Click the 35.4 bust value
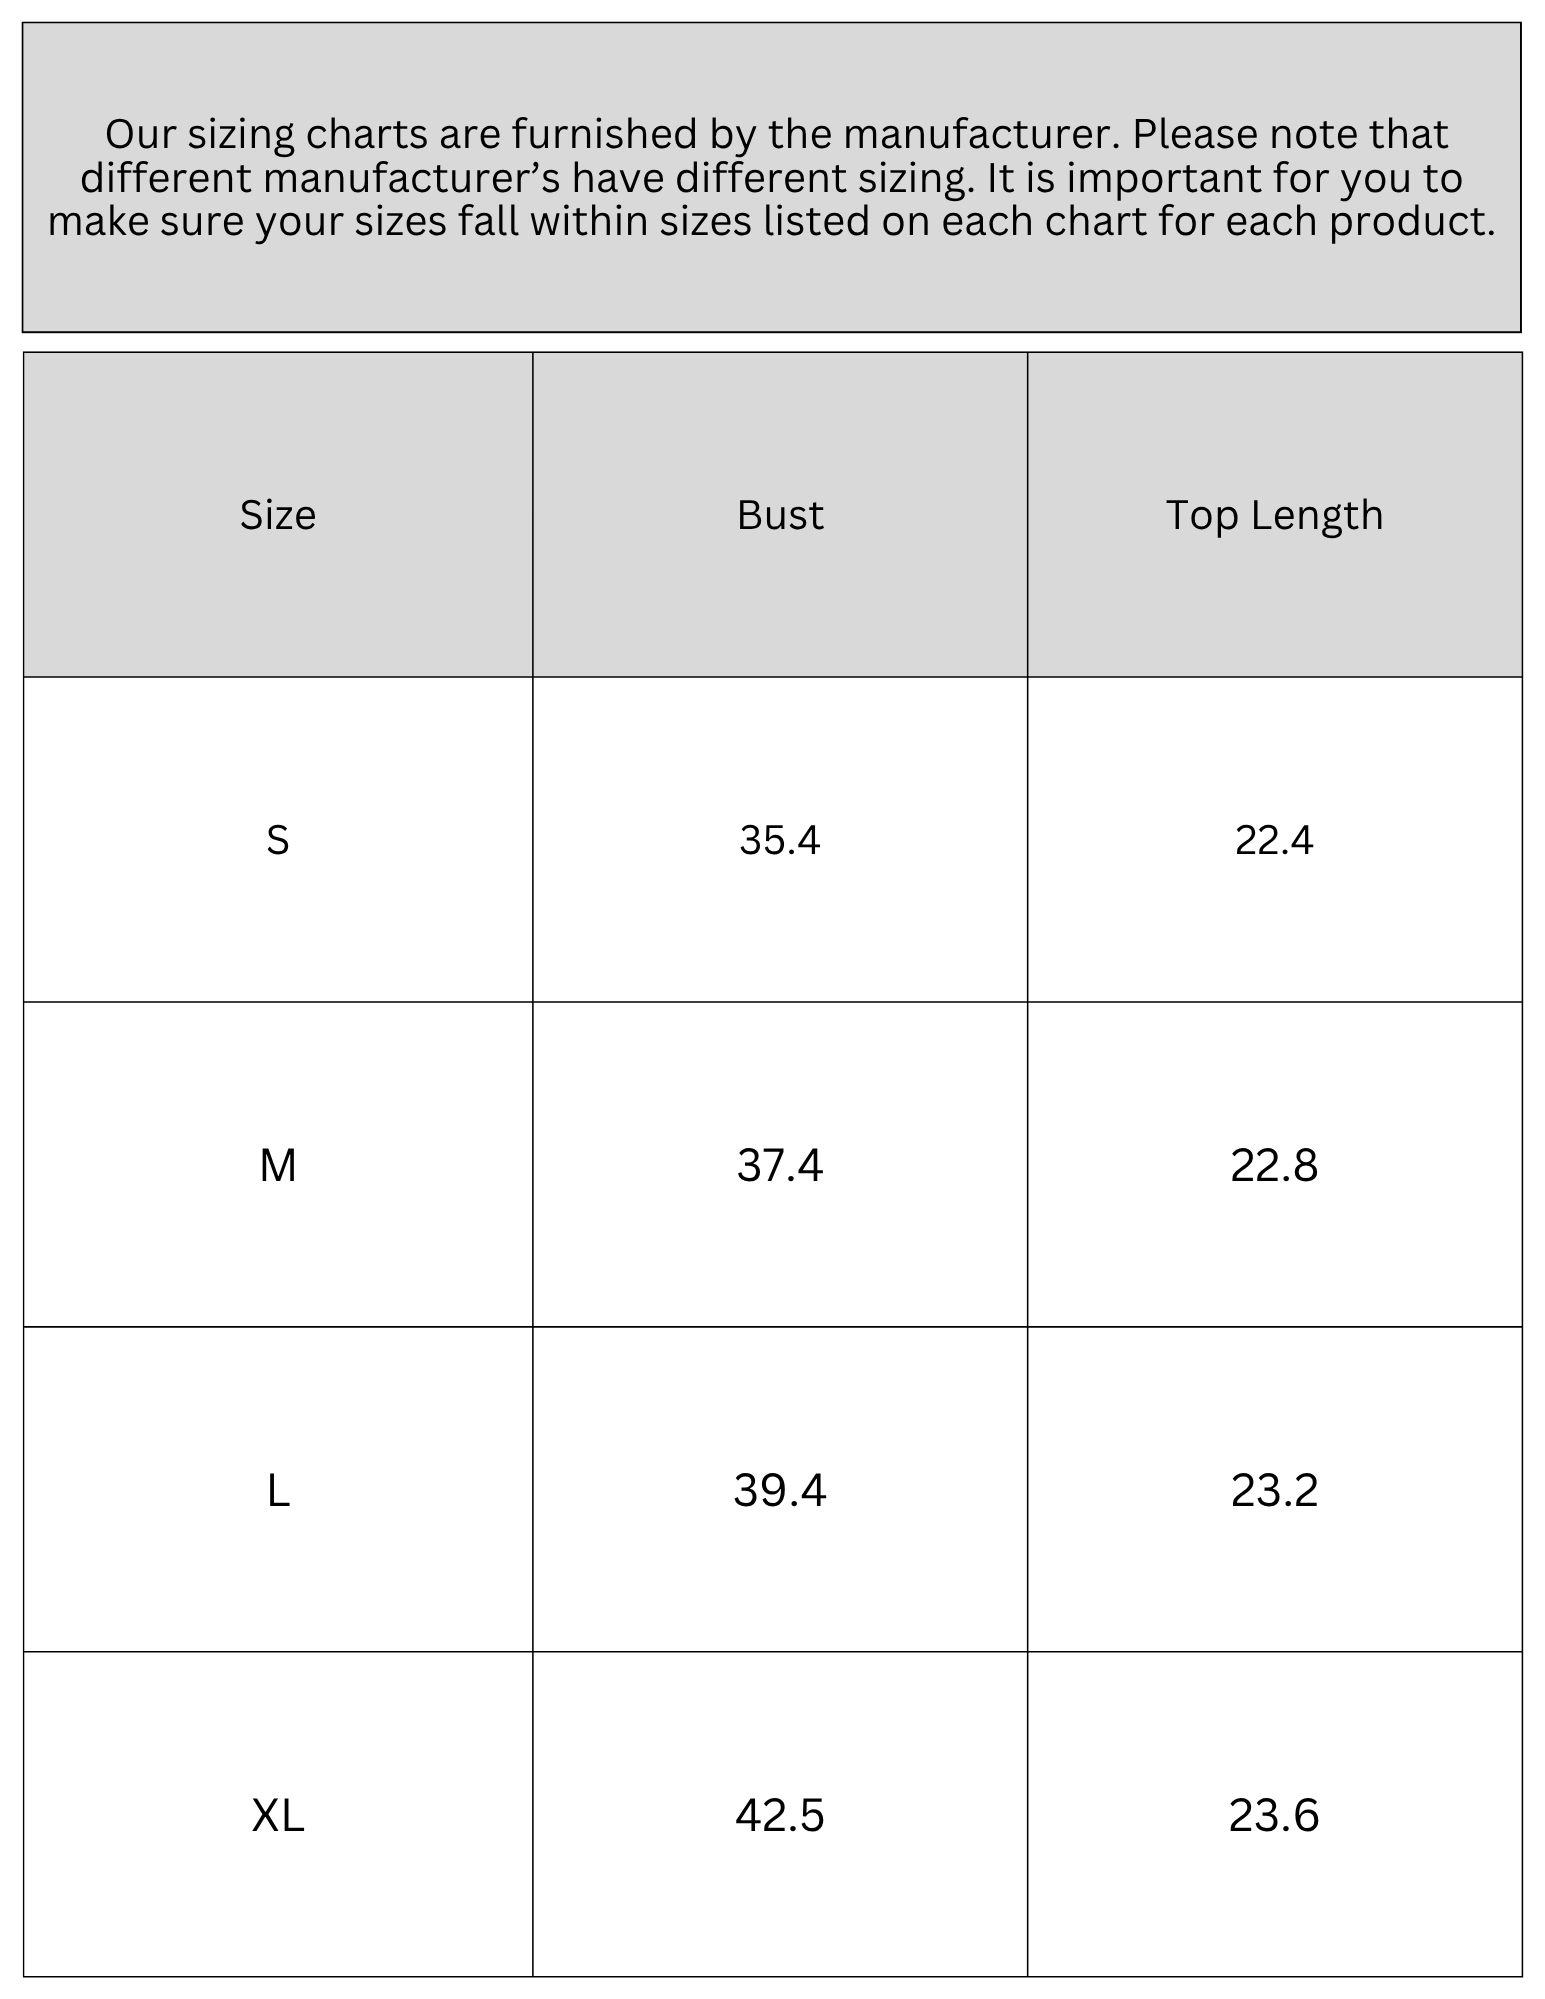Image resolution: width=1545 pixels, height=1999 pixels. click(x=780, y=840)
